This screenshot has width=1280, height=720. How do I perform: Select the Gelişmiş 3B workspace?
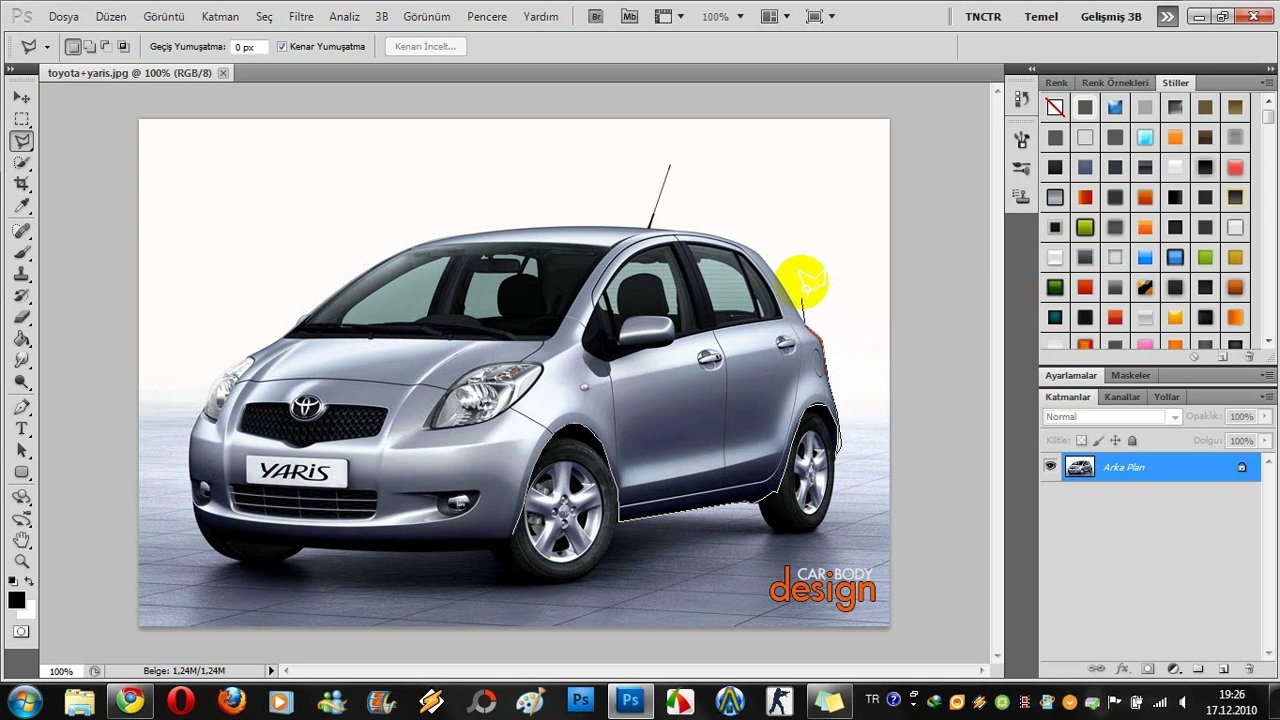pyautogui.click(x=1111, y=17)
